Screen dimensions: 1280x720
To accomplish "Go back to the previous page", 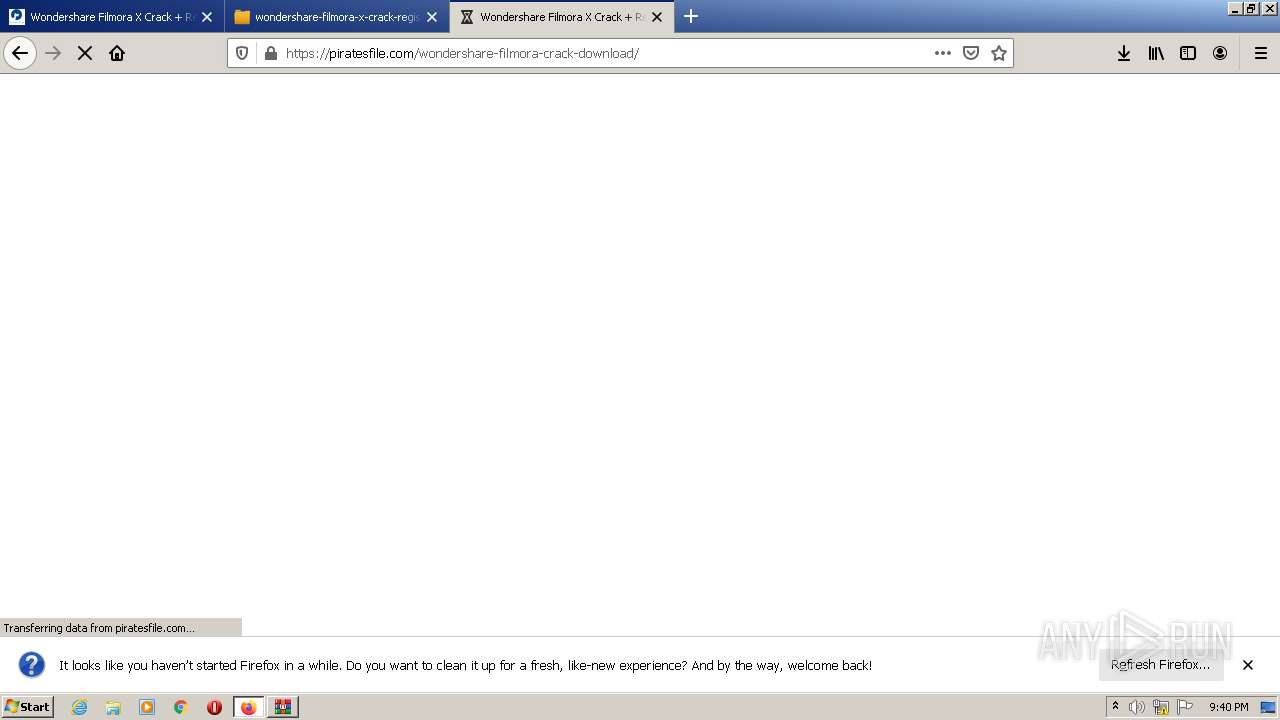I will (20, 53).
